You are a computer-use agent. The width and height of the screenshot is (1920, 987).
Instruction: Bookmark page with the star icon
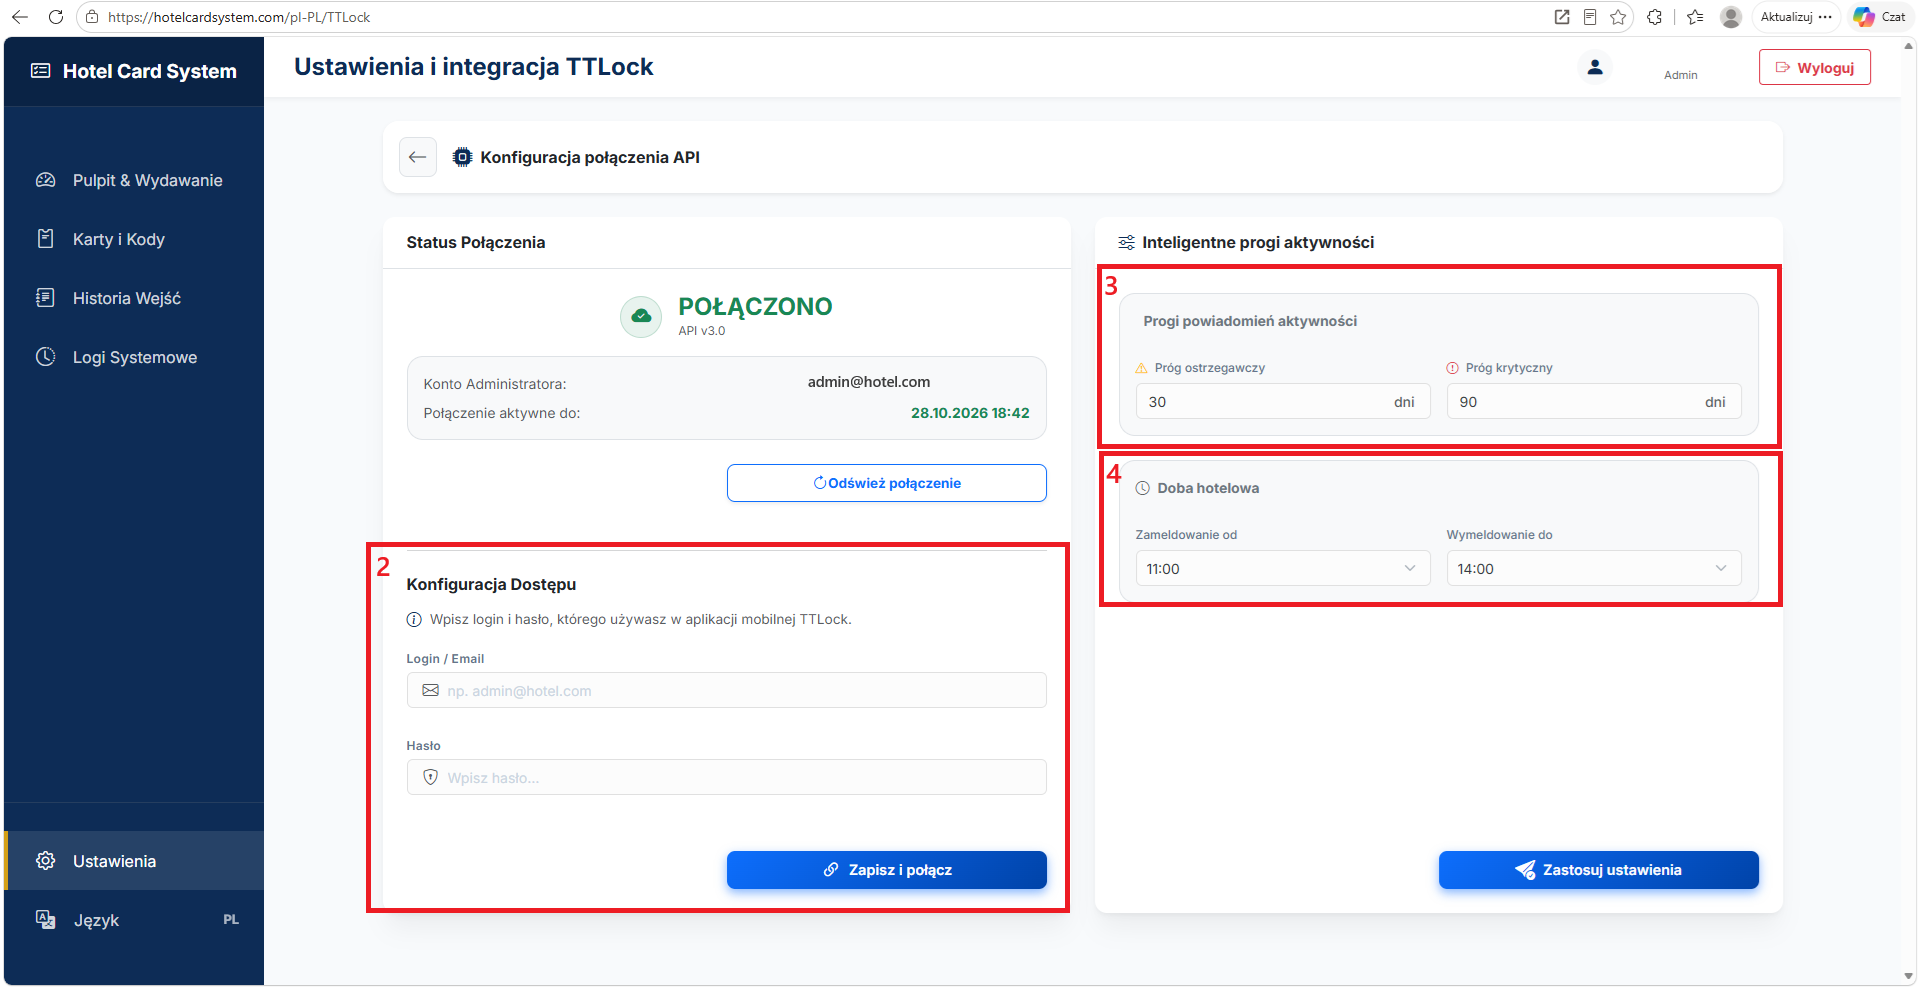1618,17
